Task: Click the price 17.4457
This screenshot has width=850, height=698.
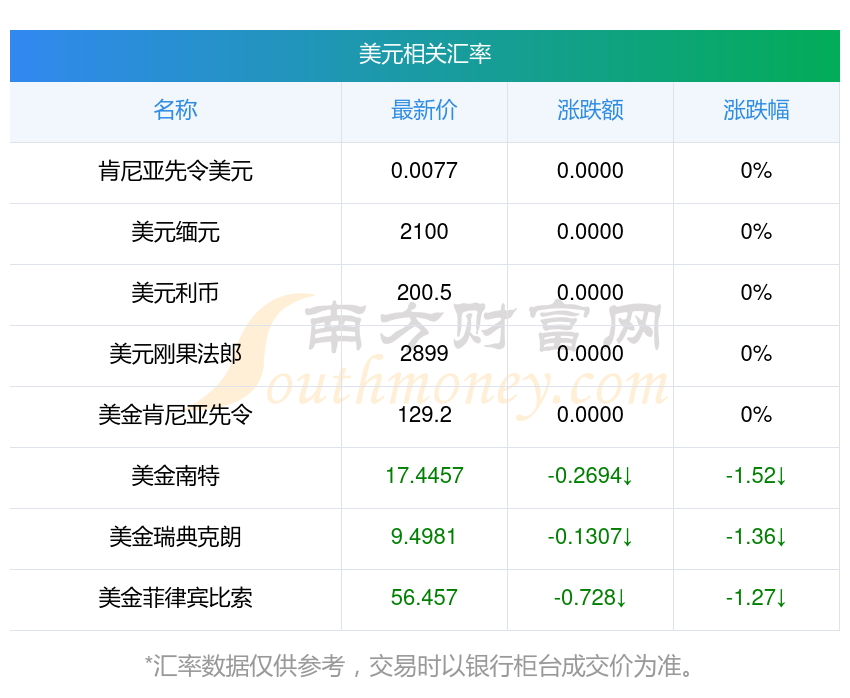Action: (x=424, y=476)
